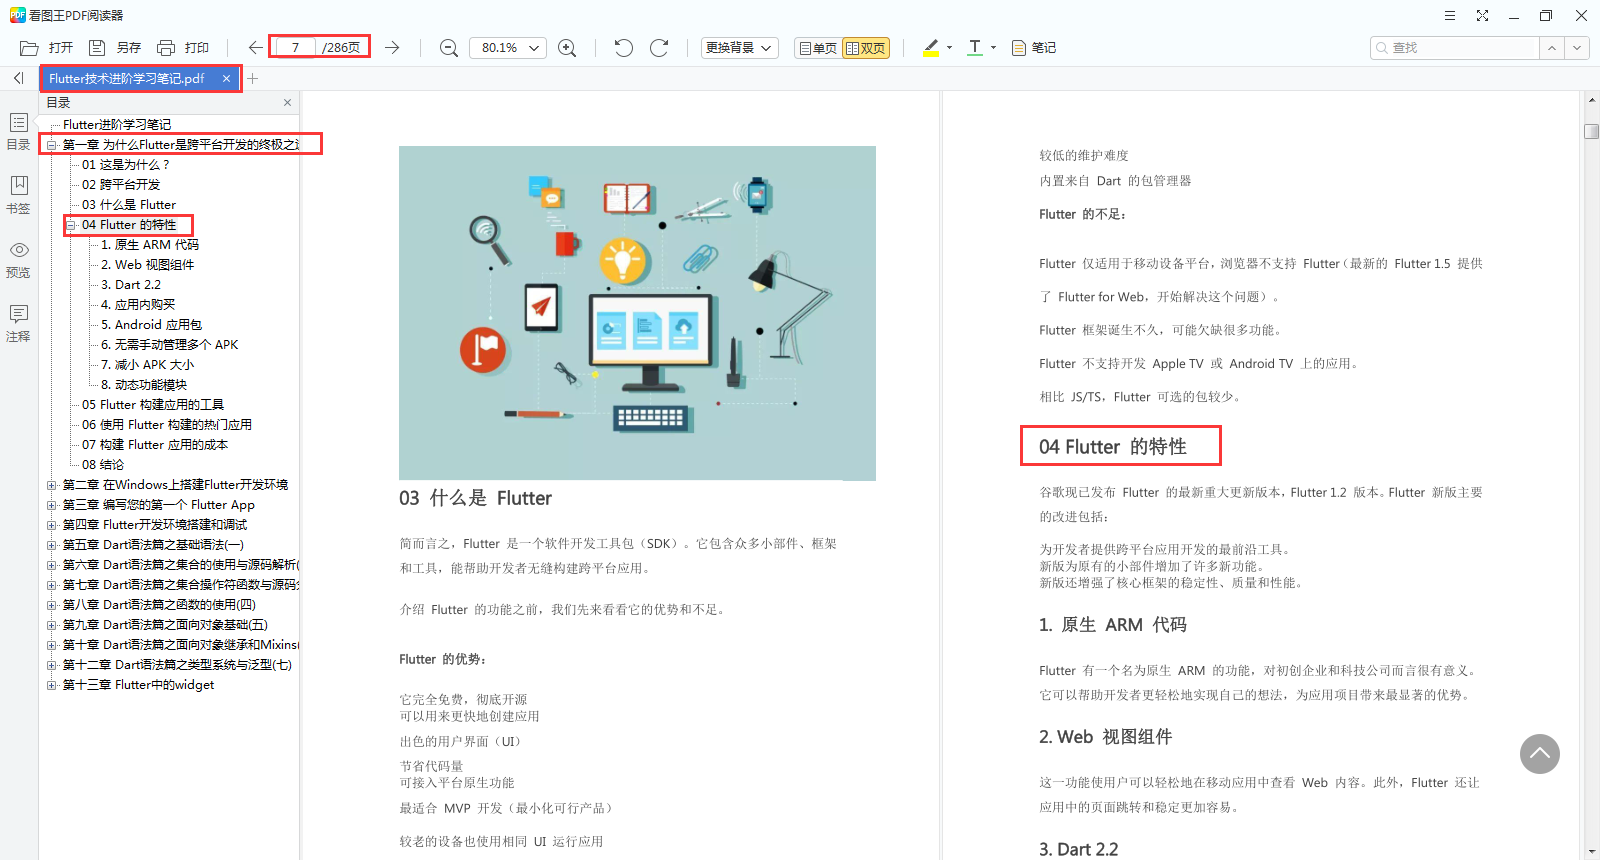Click the Flutter illustration image on page
The image size is (1600, 860).
tap(637, 313)
